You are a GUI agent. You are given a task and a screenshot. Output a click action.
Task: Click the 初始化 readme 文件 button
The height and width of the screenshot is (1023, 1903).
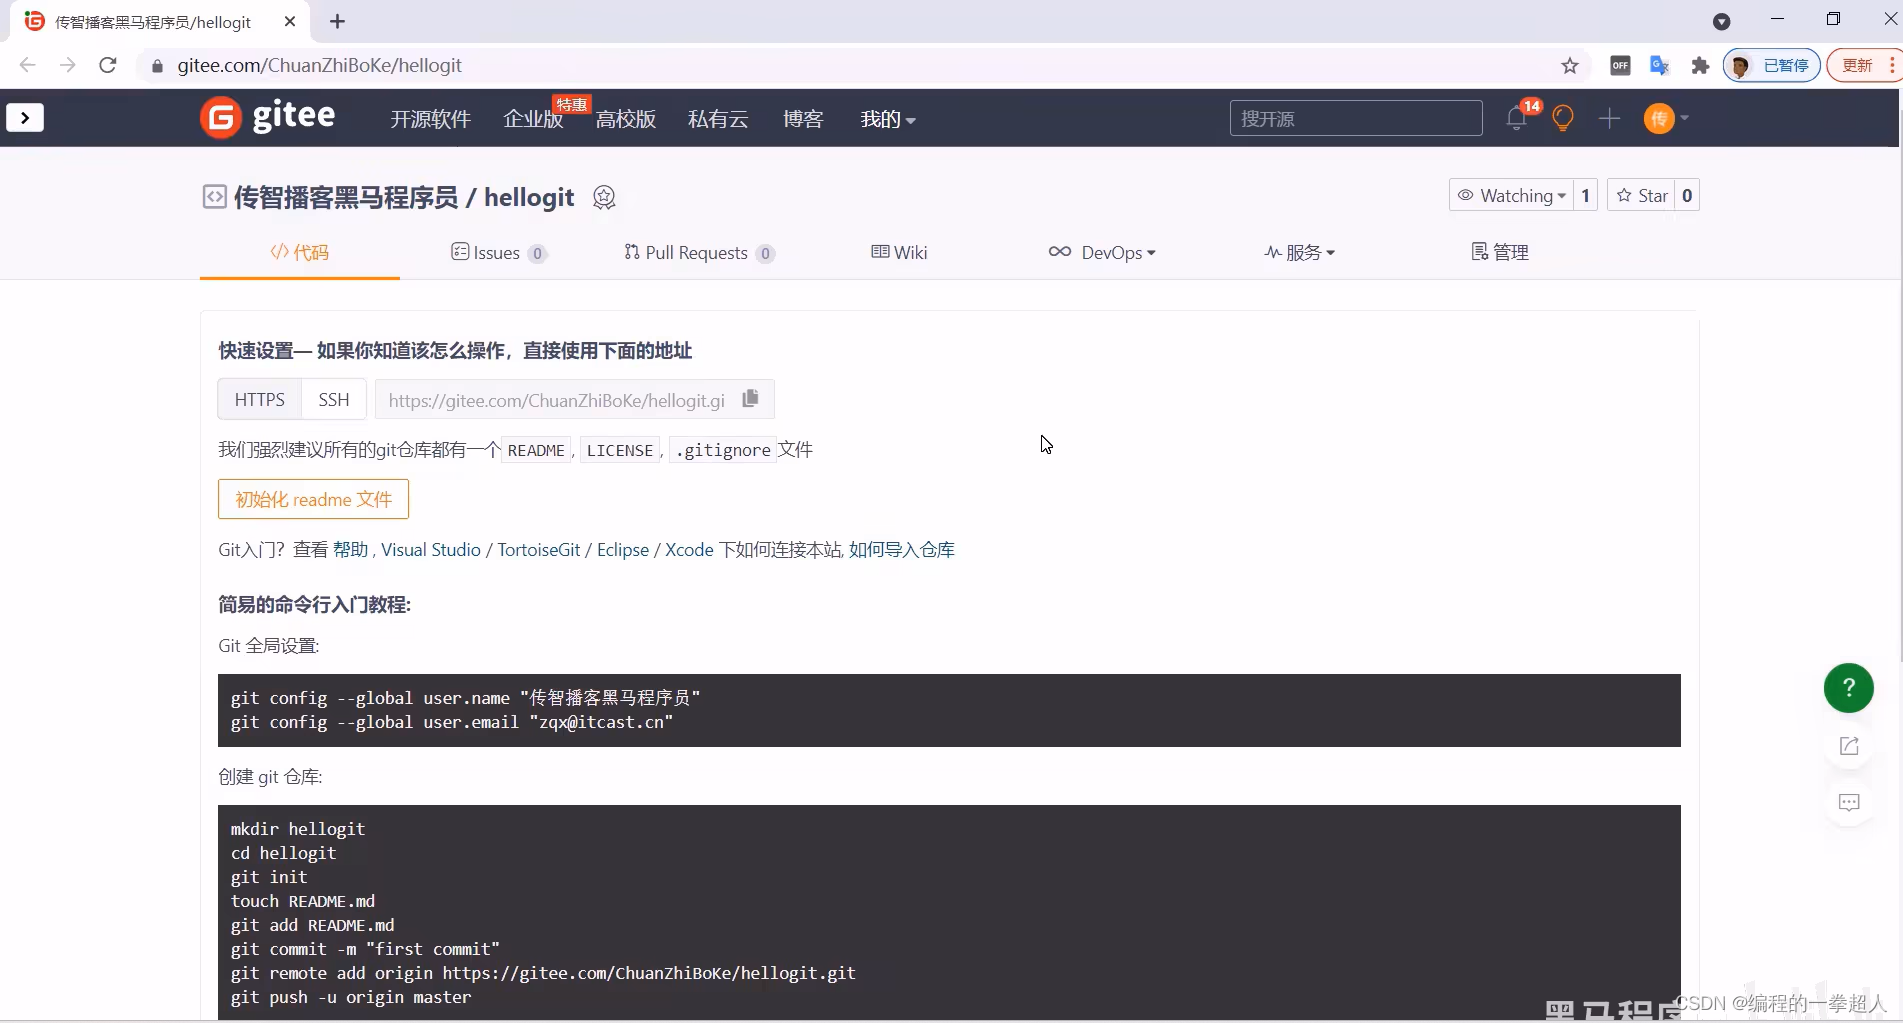[x=313, y=499]
